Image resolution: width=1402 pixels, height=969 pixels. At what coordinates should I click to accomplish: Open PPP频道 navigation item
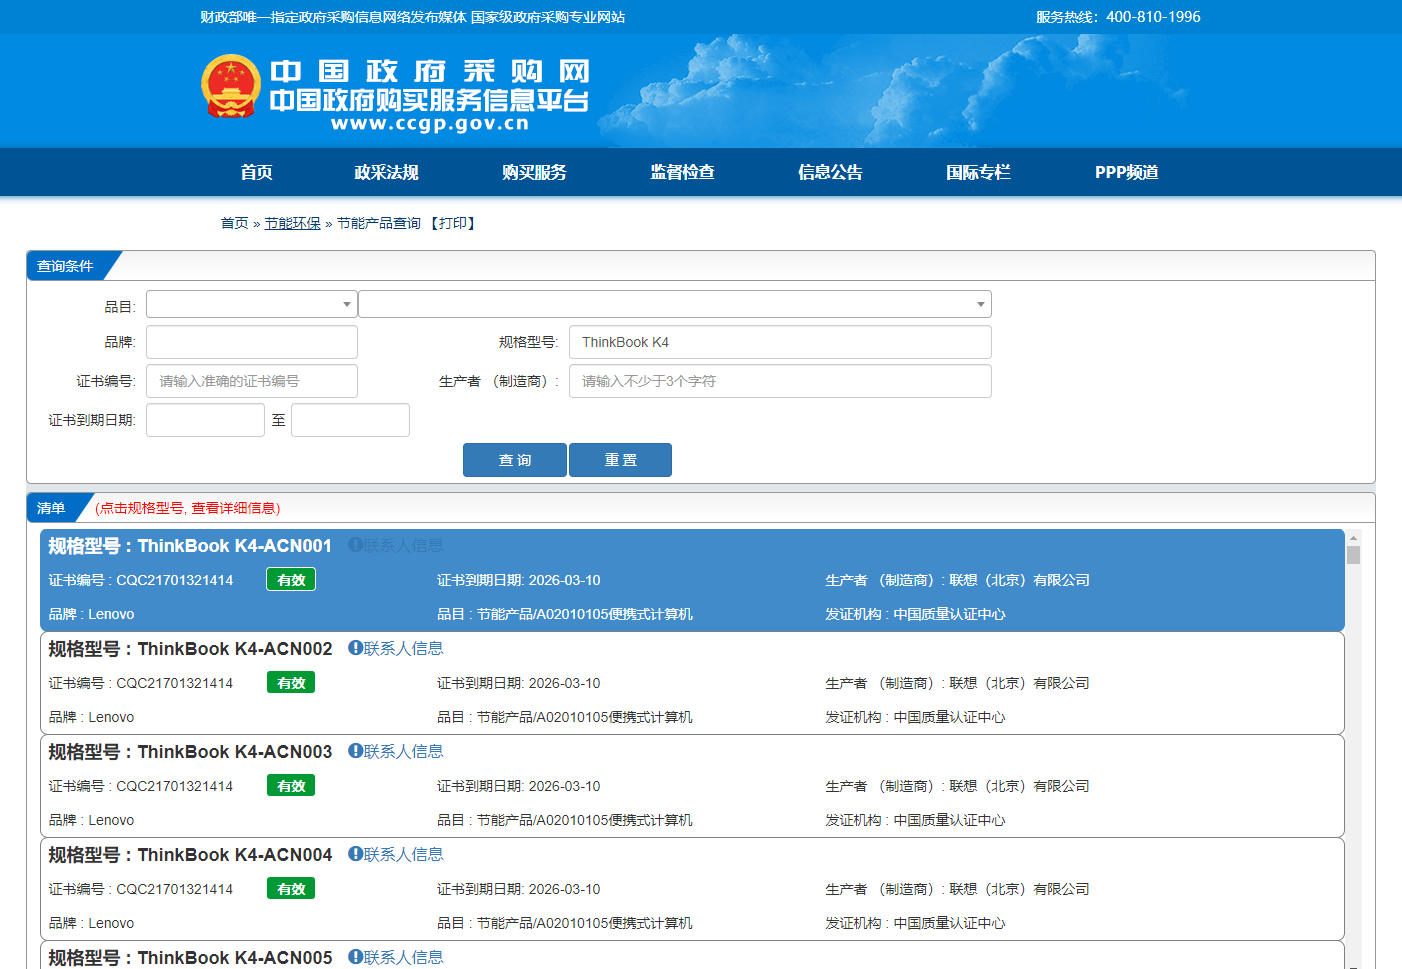pyautogui.click(x=1126, y=172)
